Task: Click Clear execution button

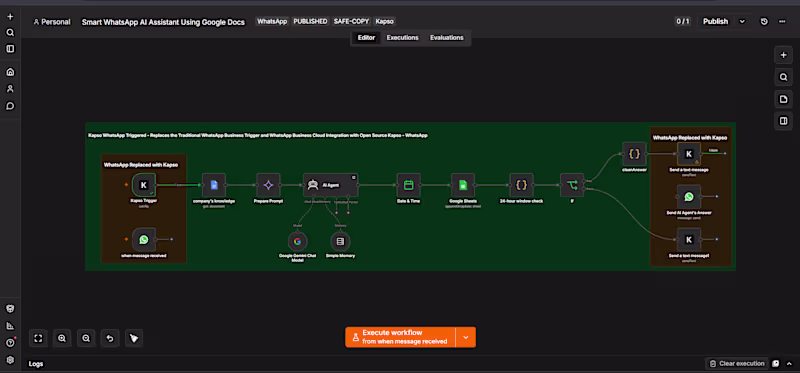Action: [737, 364]
